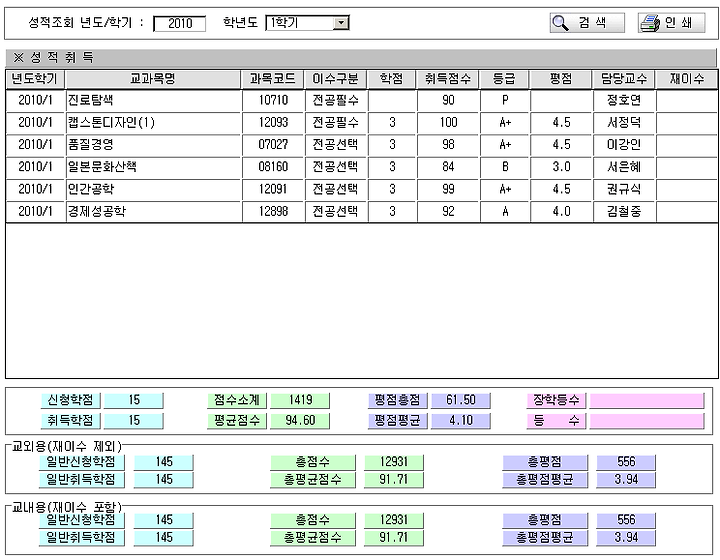The width and height of the screenshot is (720, 560).
Task: Click professor name 서정덕
Action: point(624,123)
